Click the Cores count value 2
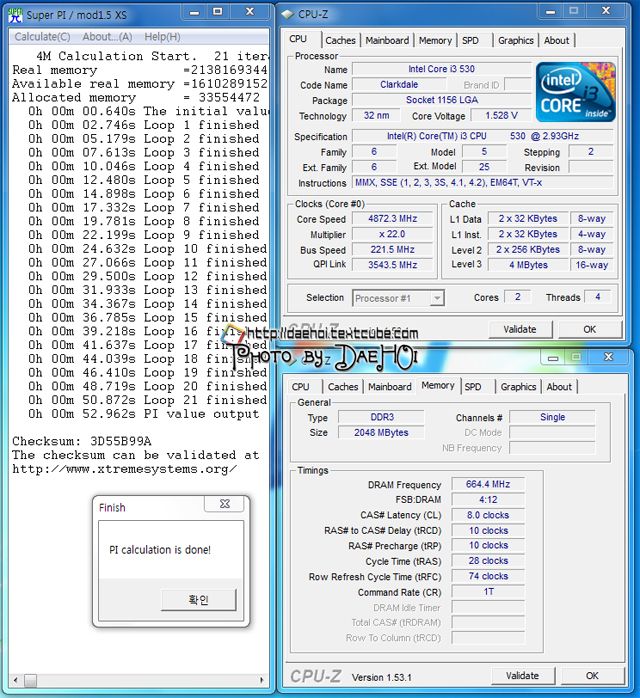Image resolution: width=640 pixels, height=698 pixels. click(x=517, y=297)
